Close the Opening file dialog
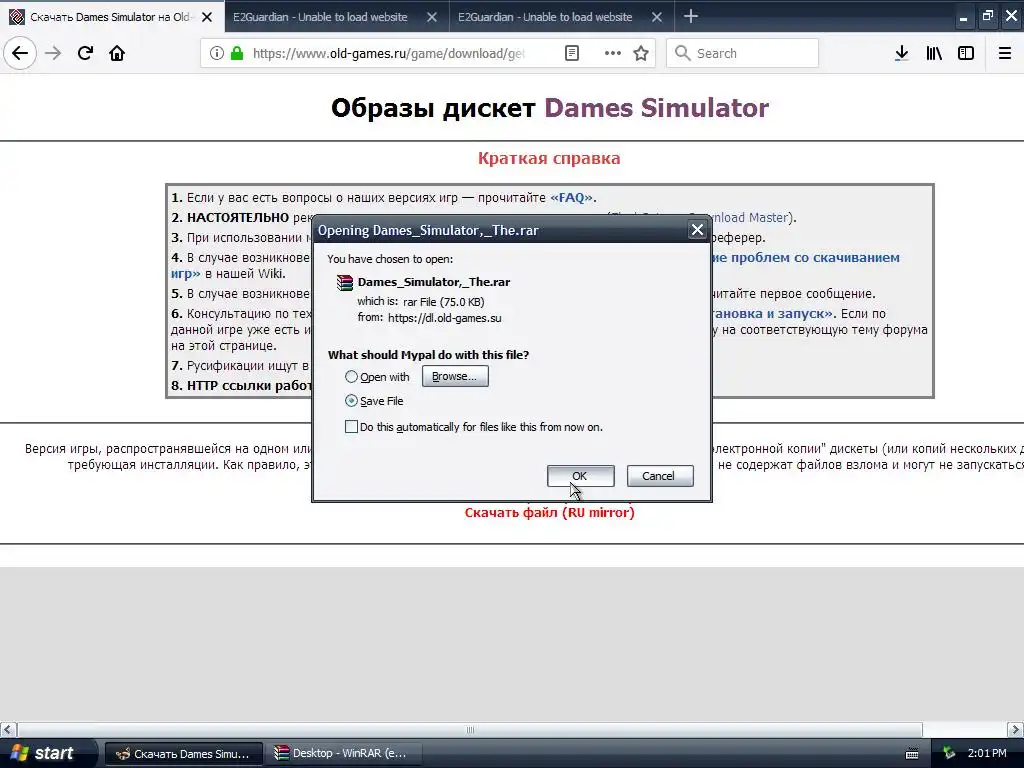 click(x=697, y=230)
